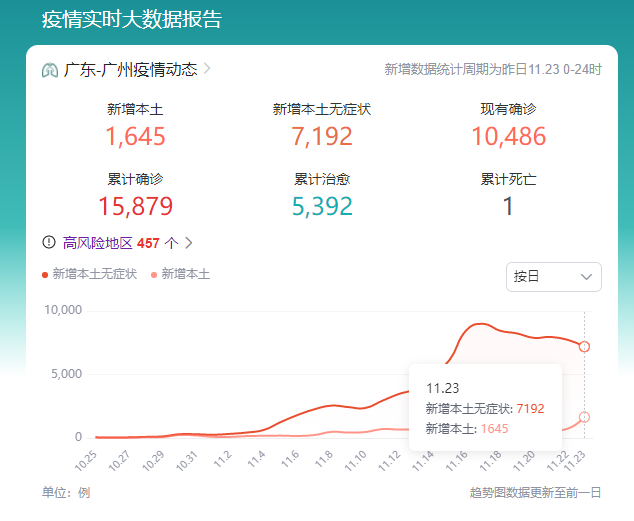Toggle the 新增本土 series in the legend
The image size is (634, 521).
tap(185, 274)
